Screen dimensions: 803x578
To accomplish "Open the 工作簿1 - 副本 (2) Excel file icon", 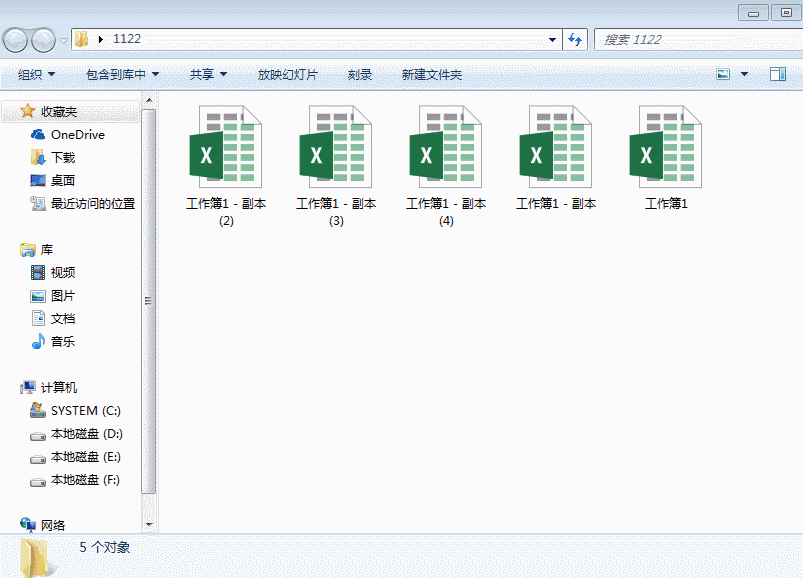I will click(226, 146).
